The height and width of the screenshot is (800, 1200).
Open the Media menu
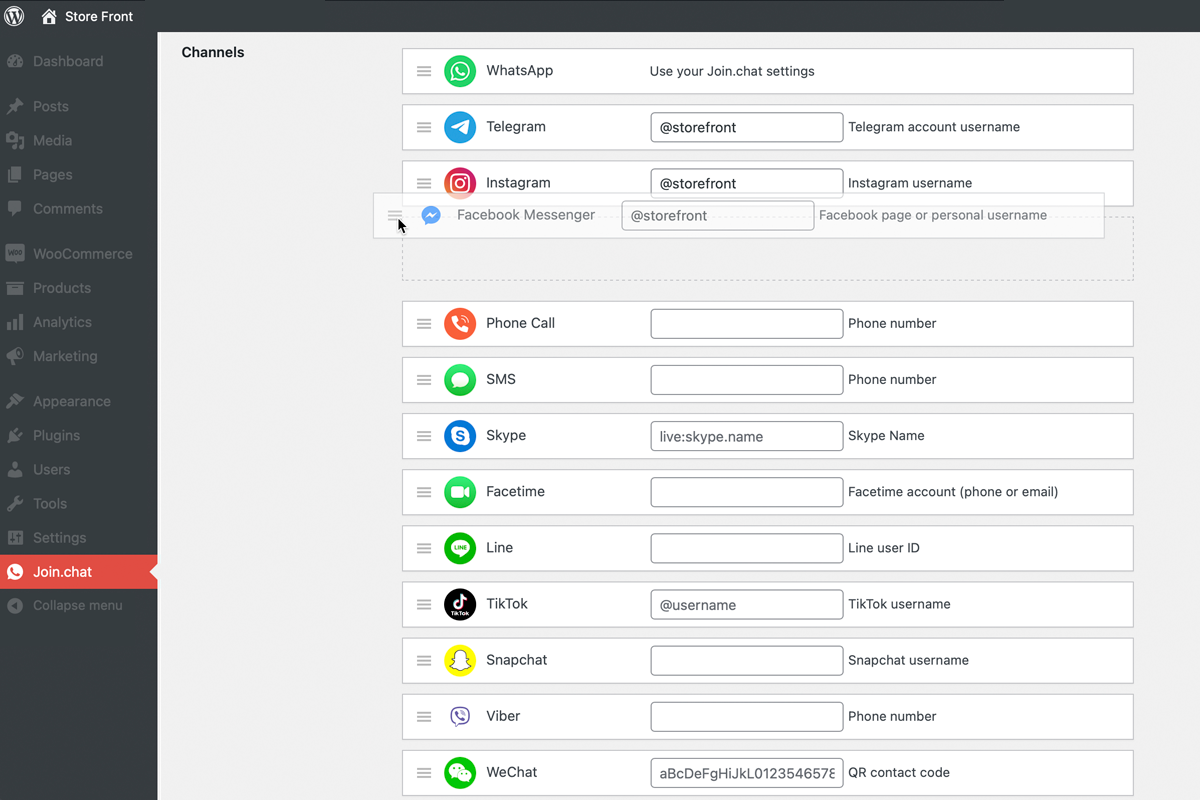point(78,140)
